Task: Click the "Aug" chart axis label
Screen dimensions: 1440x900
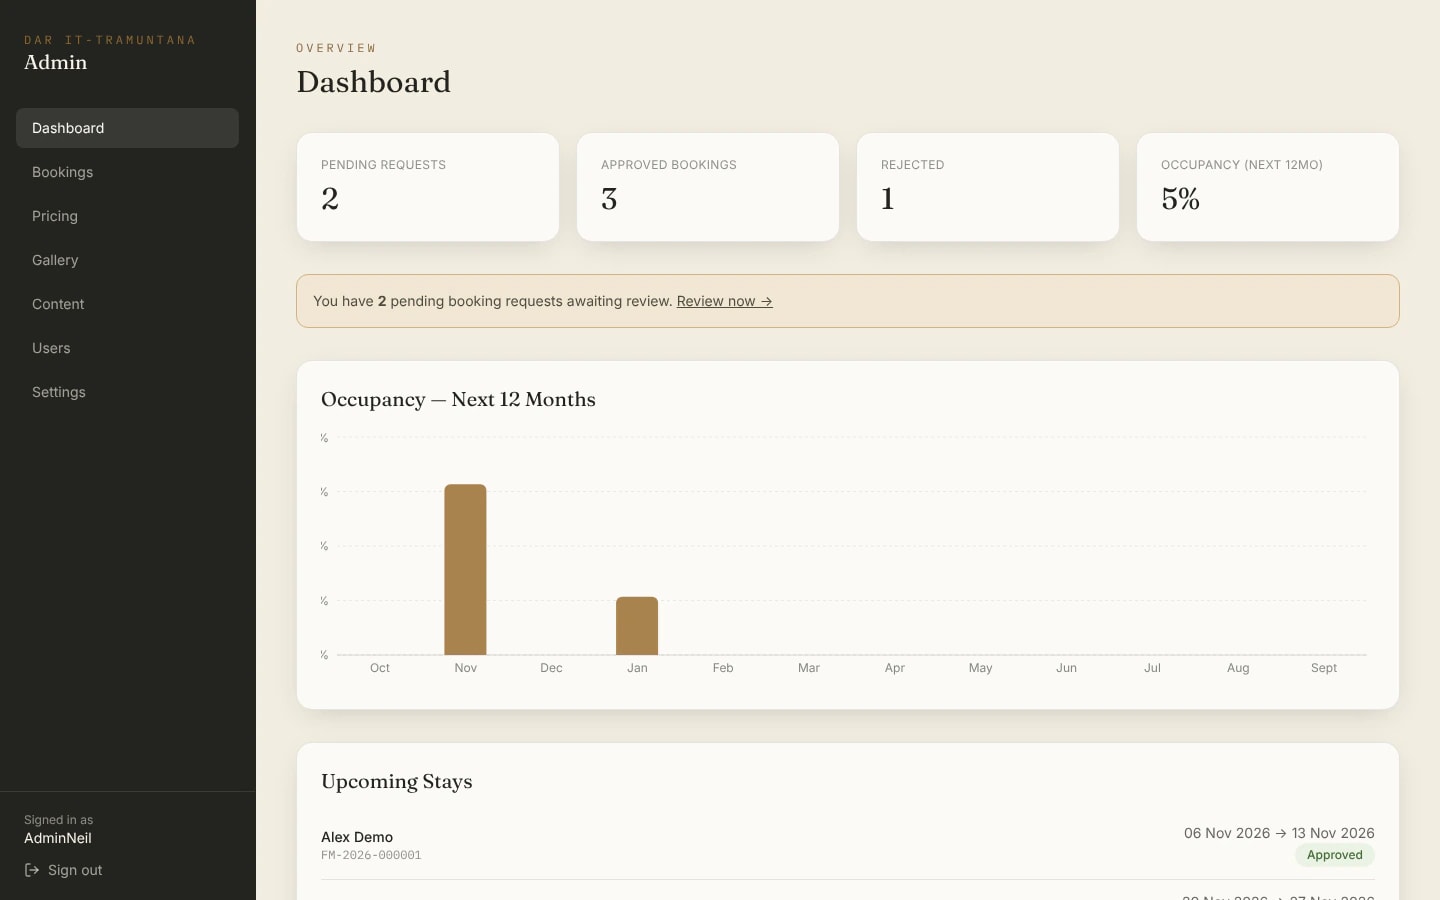Action: [x=1238, y=668]
